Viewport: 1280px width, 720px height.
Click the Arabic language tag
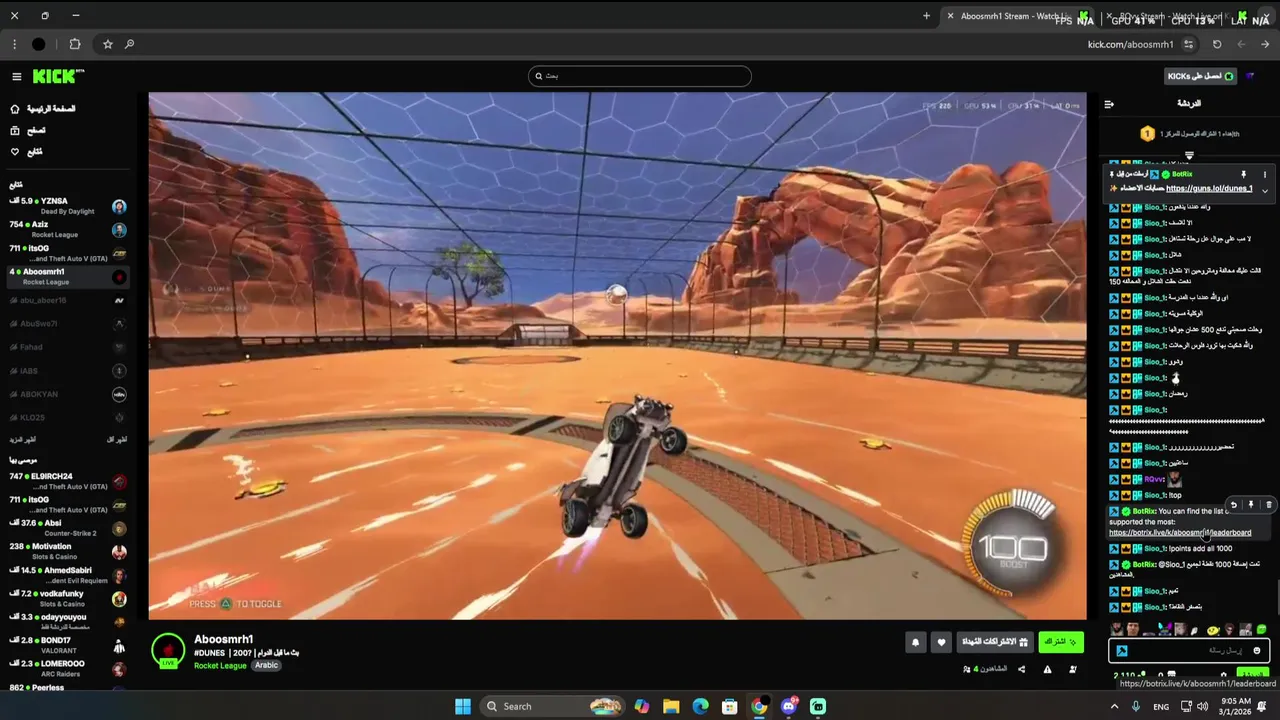click(266, 666)
